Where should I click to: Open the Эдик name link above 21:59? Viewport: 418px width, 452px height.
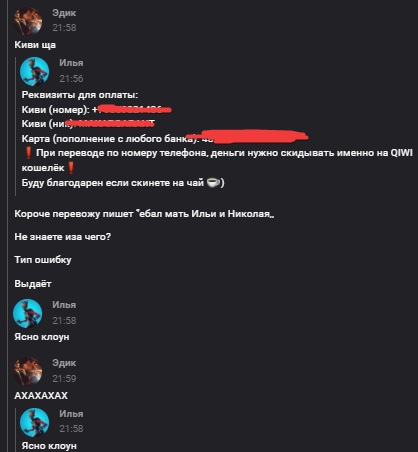(x=64, y=363)
